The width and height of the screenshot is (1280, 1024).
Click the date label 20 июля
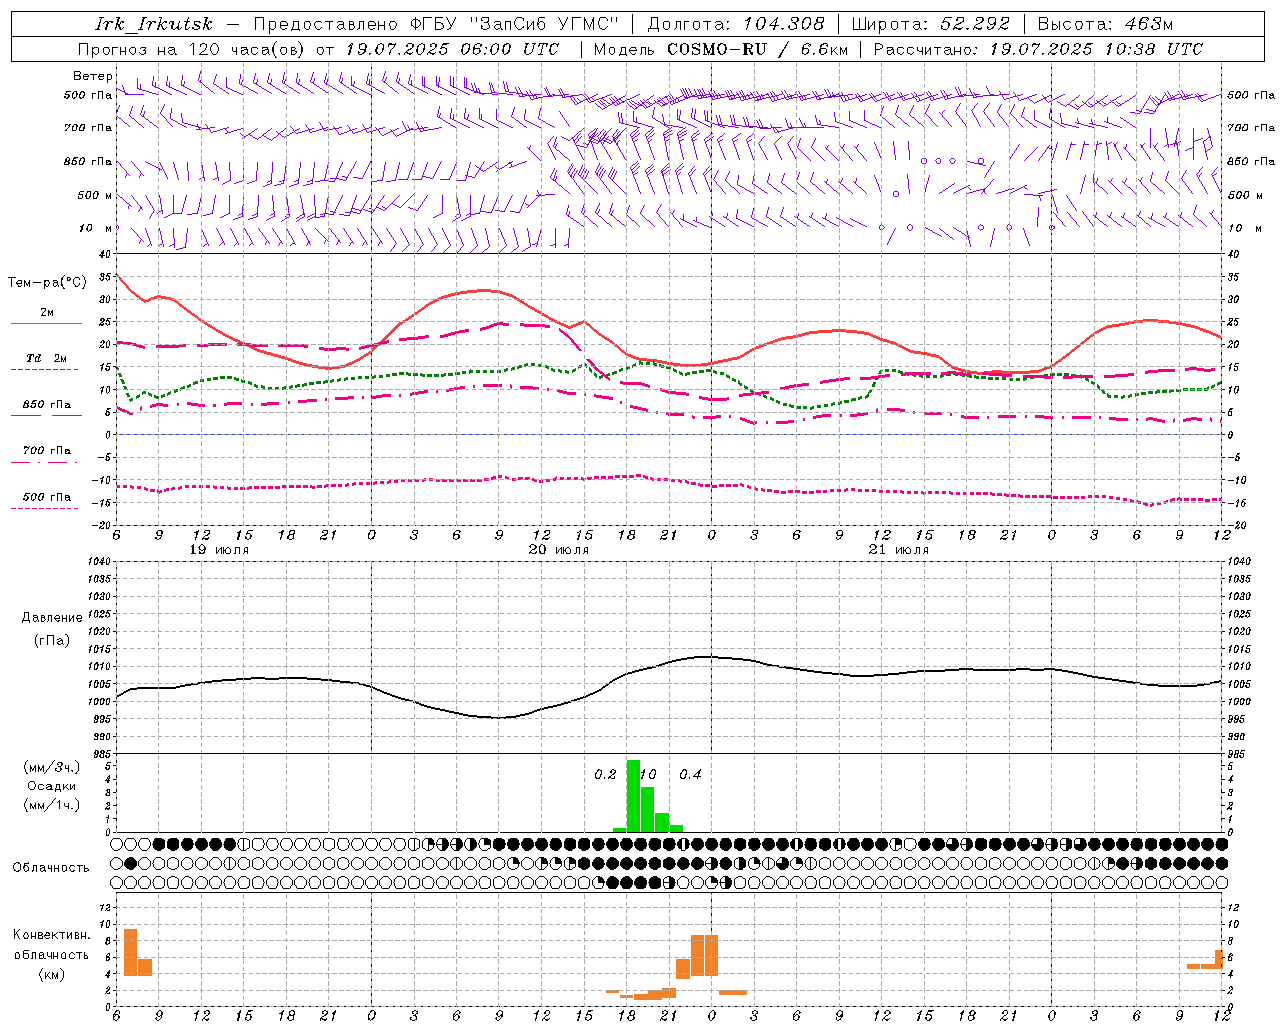[559, 550]
